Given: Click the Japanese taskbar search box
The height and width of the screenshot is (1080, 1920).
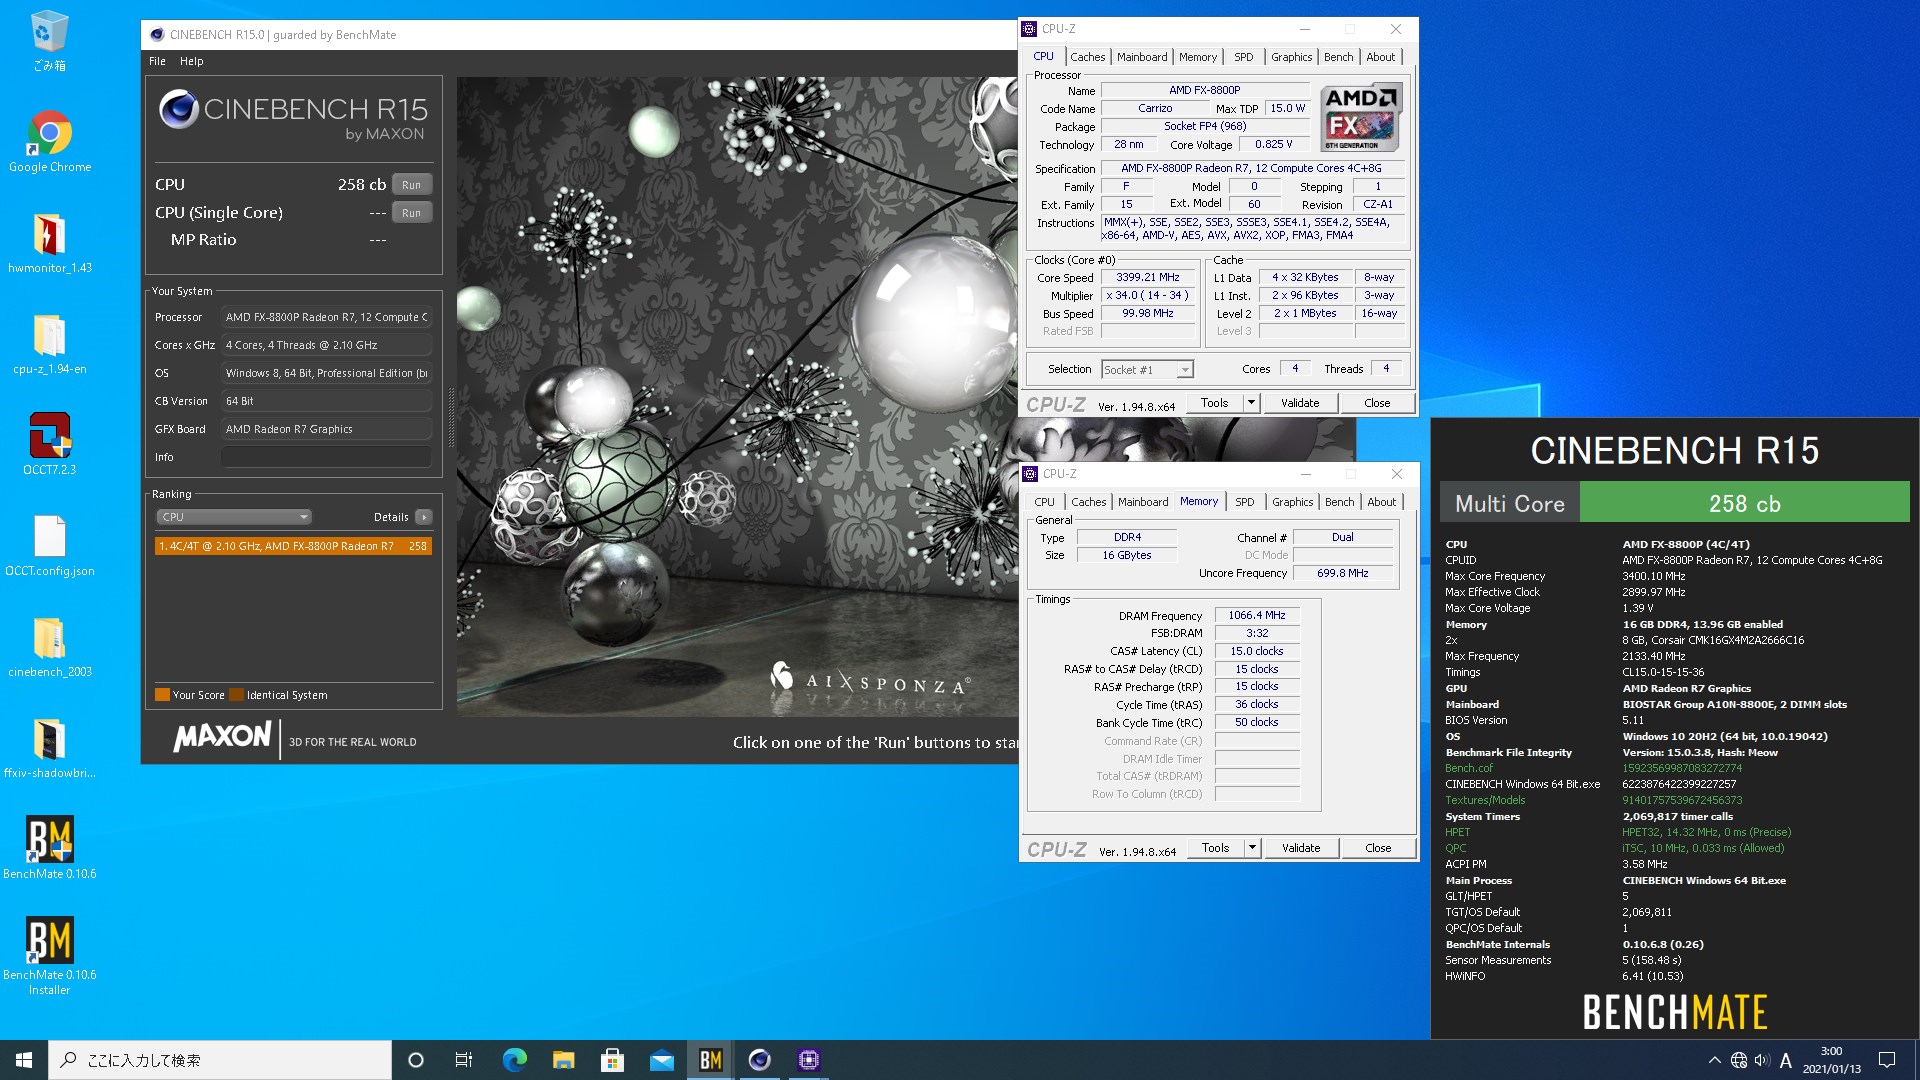Looking at the screenshot, I should (x=220, y=1060).
